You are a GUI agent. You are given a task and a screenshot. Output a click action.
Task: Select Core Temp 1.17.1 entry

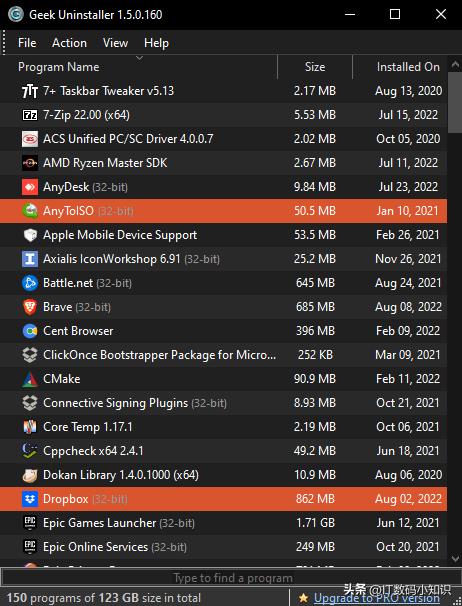(223, 427)
